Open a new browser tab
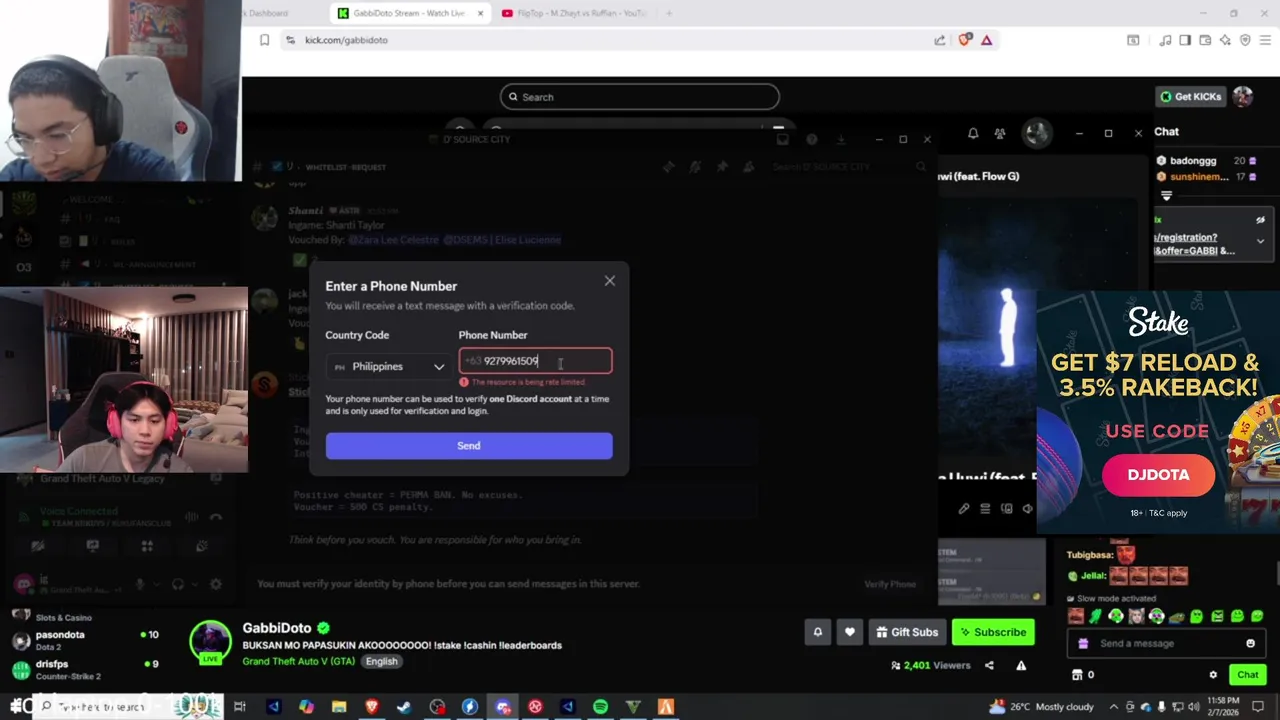Screen dimensions: 1280x720 (x=669, y=13)
